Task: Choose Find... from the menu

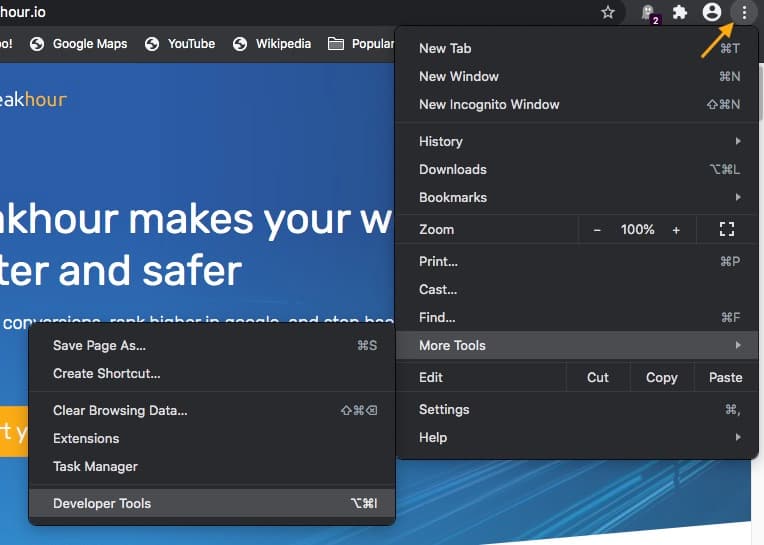Action: [577, 318]
